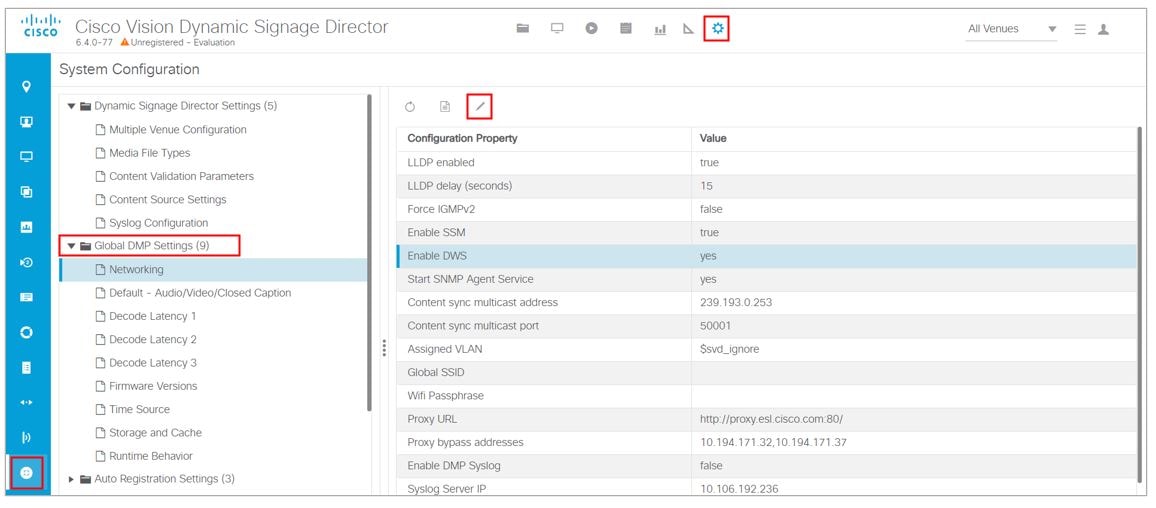1156x508 pixels.
Task: Click the 239.193.0.253 multicast address value
Action: (737, 302)
